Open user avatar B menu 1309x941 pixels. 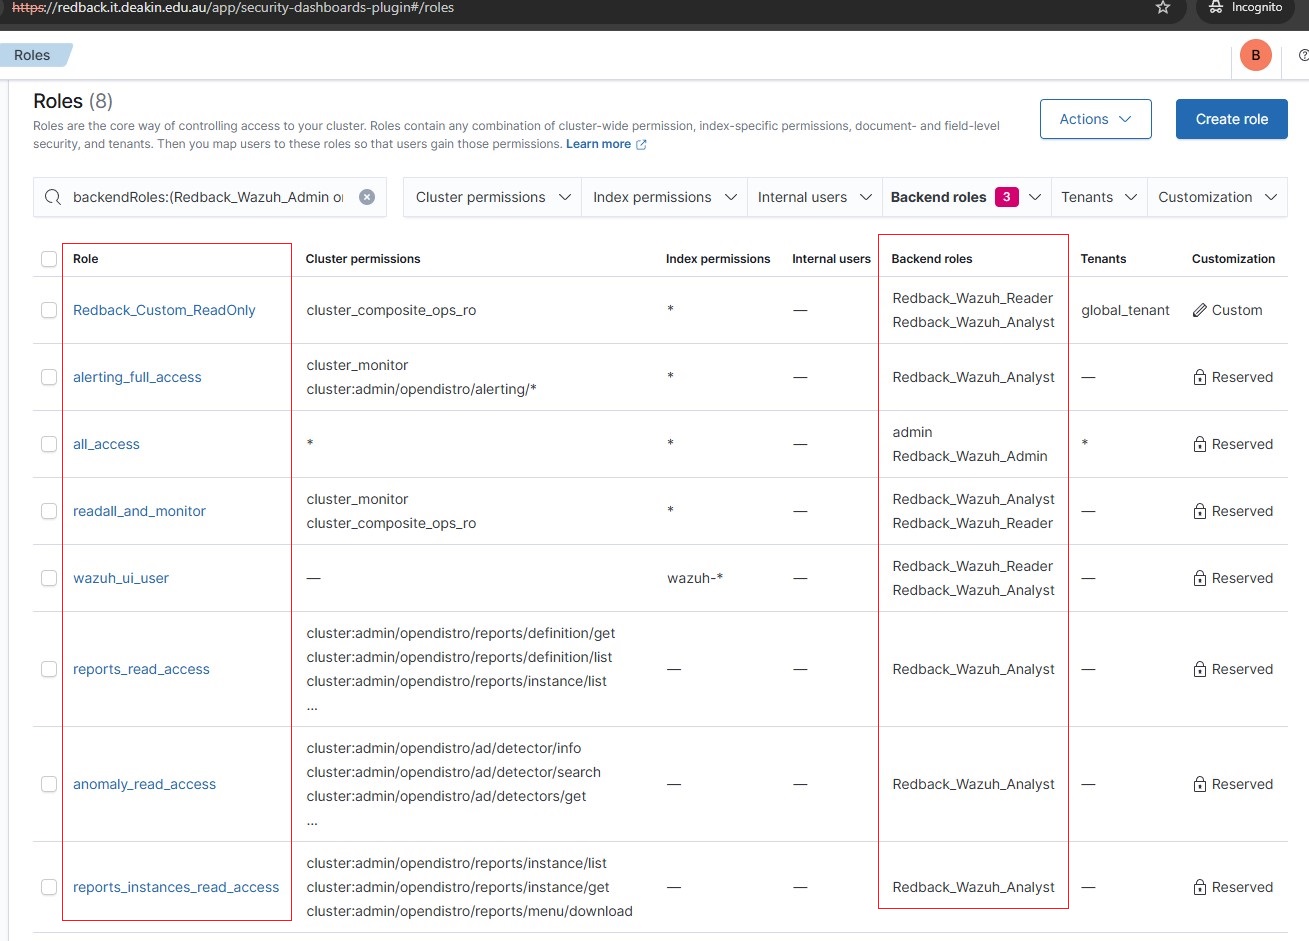[x=1256, y=55]
